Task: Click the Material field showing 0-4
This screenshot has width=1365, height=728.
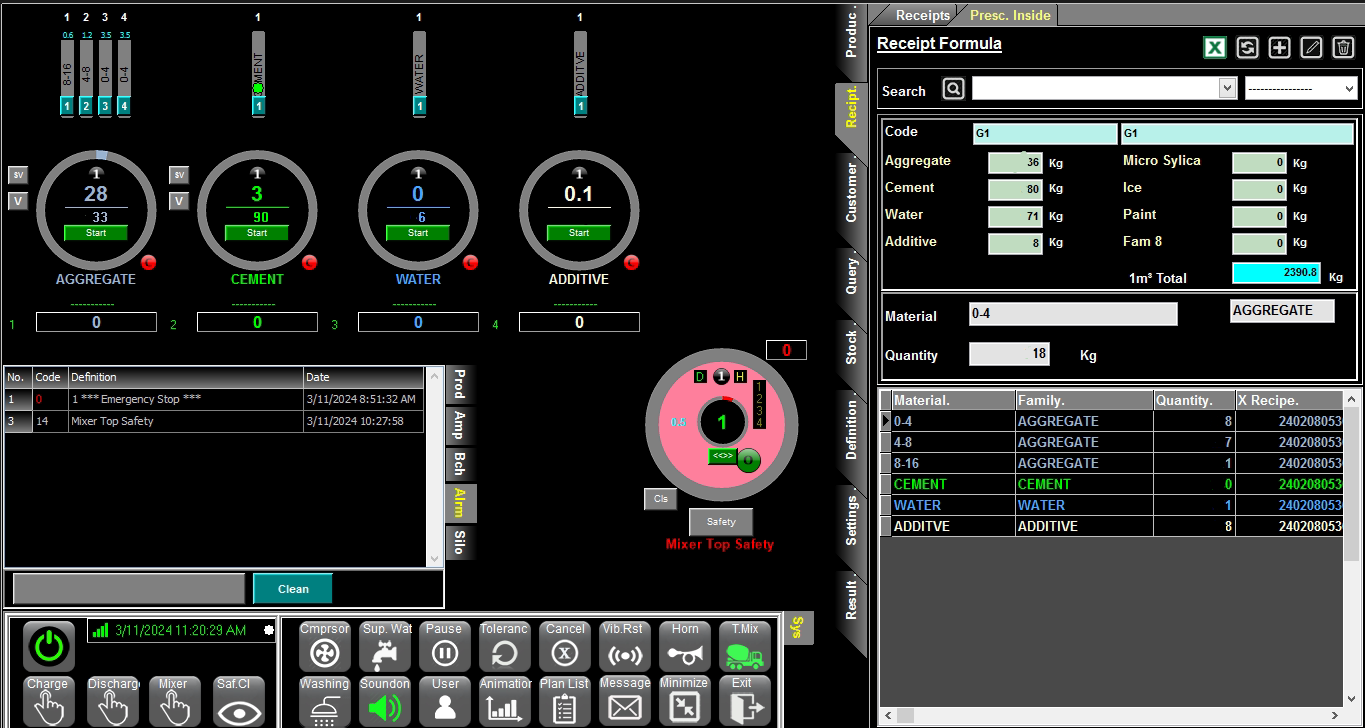Action: point(1073,315)
